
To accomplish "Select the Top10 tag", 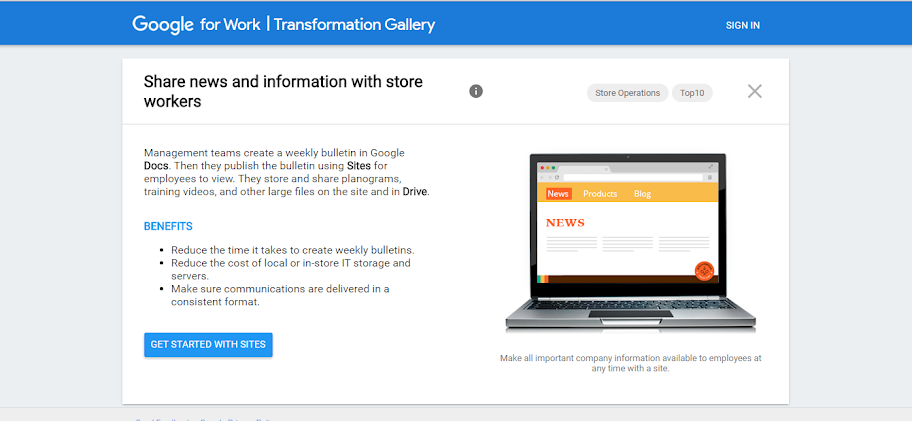I will point(692,93).
